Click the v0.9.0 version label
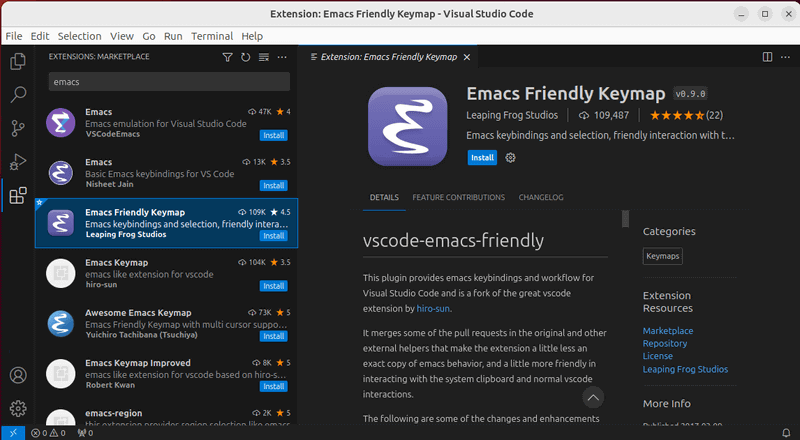Screen dimensions: 800x440 (690, 94)
